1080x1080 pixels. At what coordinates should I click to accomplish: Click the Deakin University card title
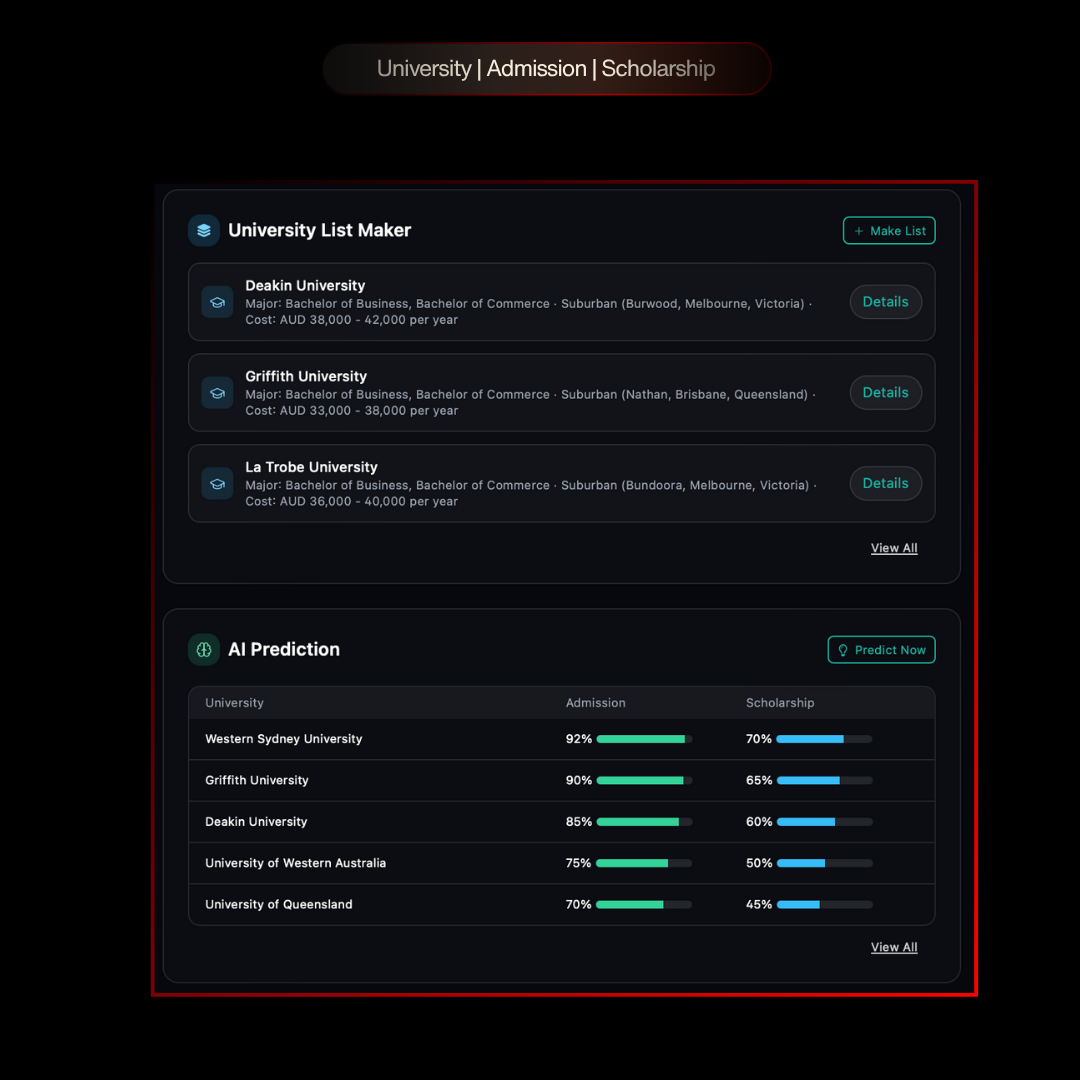coord(305,285)
